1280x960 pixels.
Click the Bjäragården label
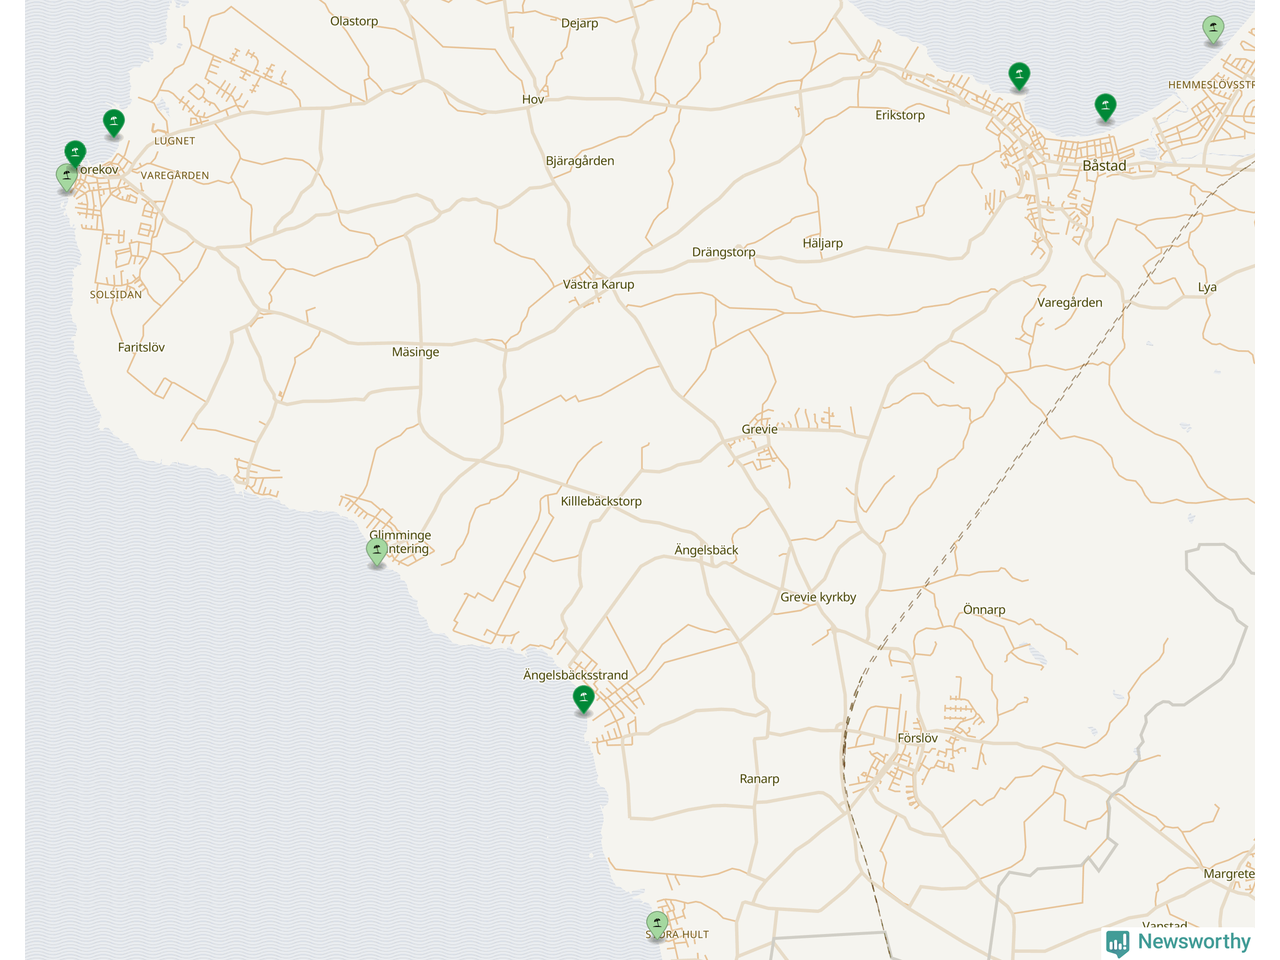pyautogui.click(x=580, y=160)
